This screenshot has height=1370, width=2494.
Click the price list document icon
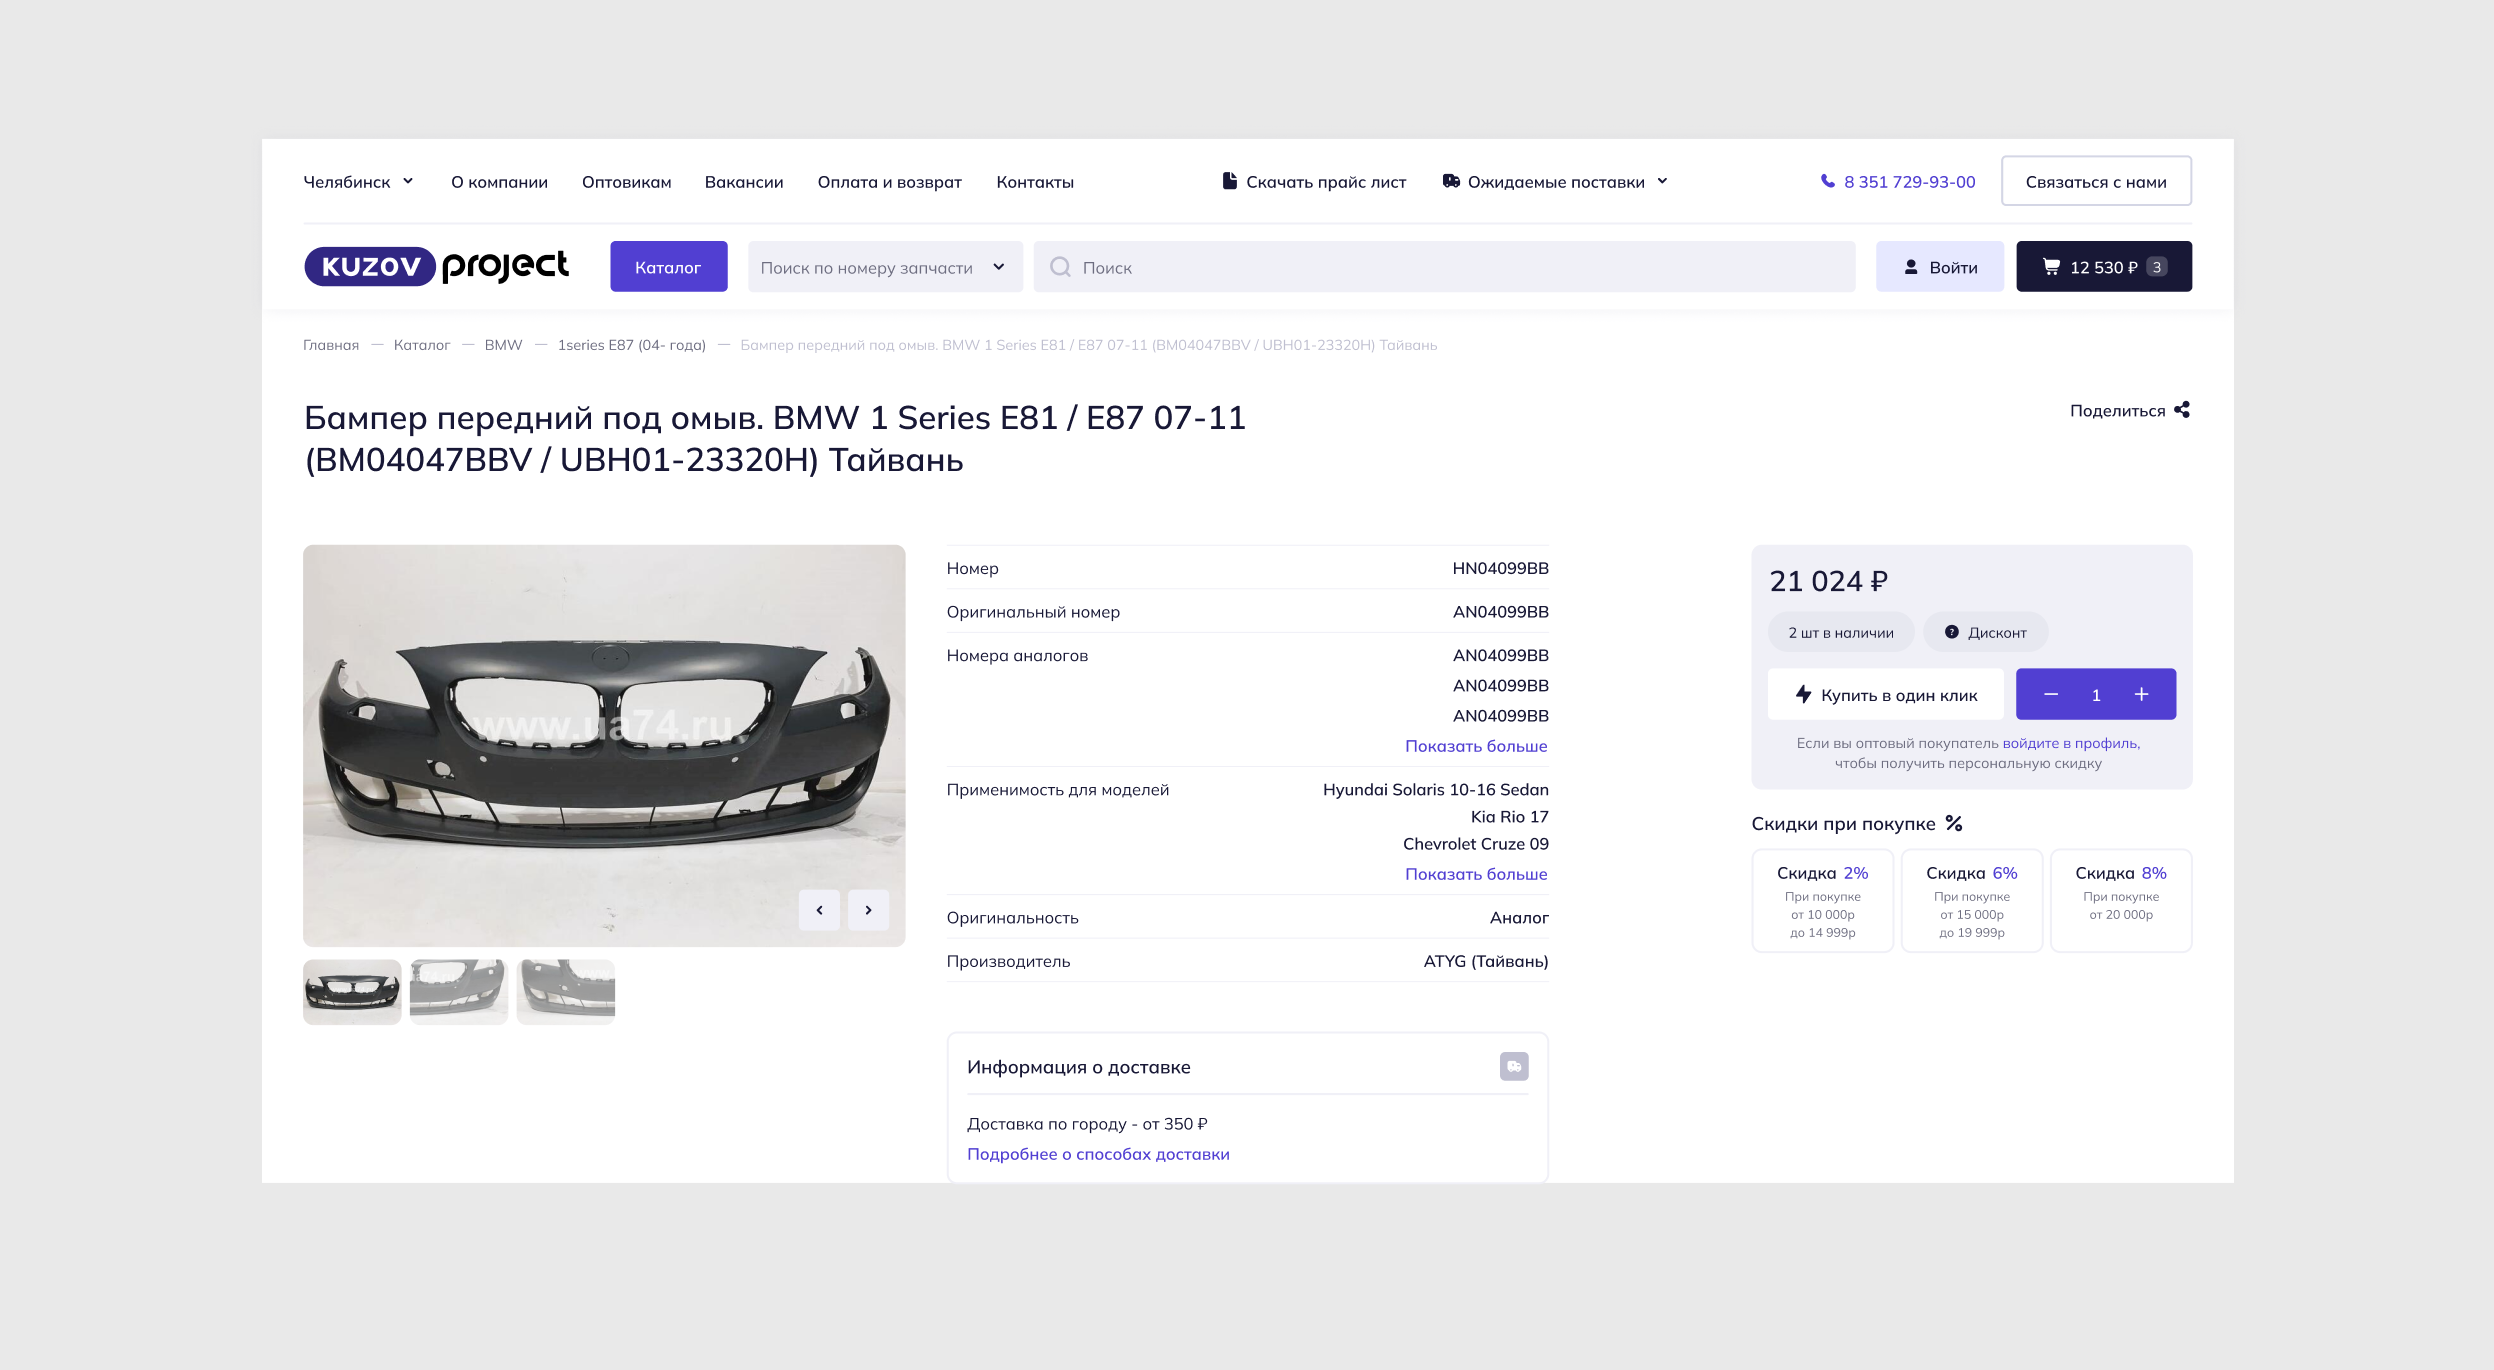coord(1229,181)
